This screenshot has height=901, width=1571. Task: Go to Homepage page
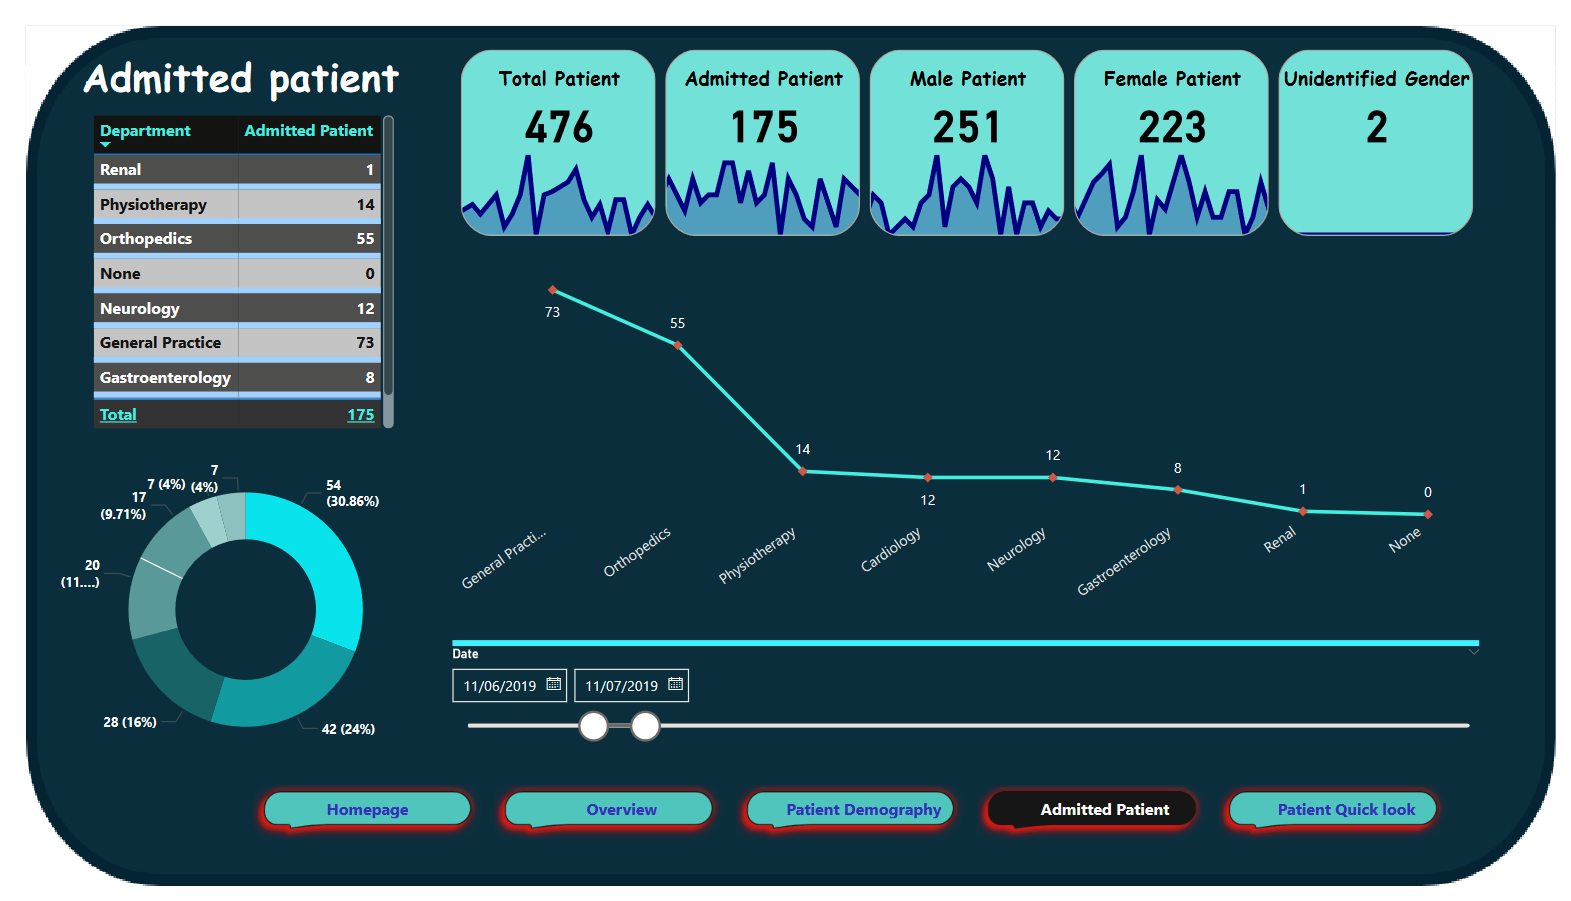pos(367,809)
